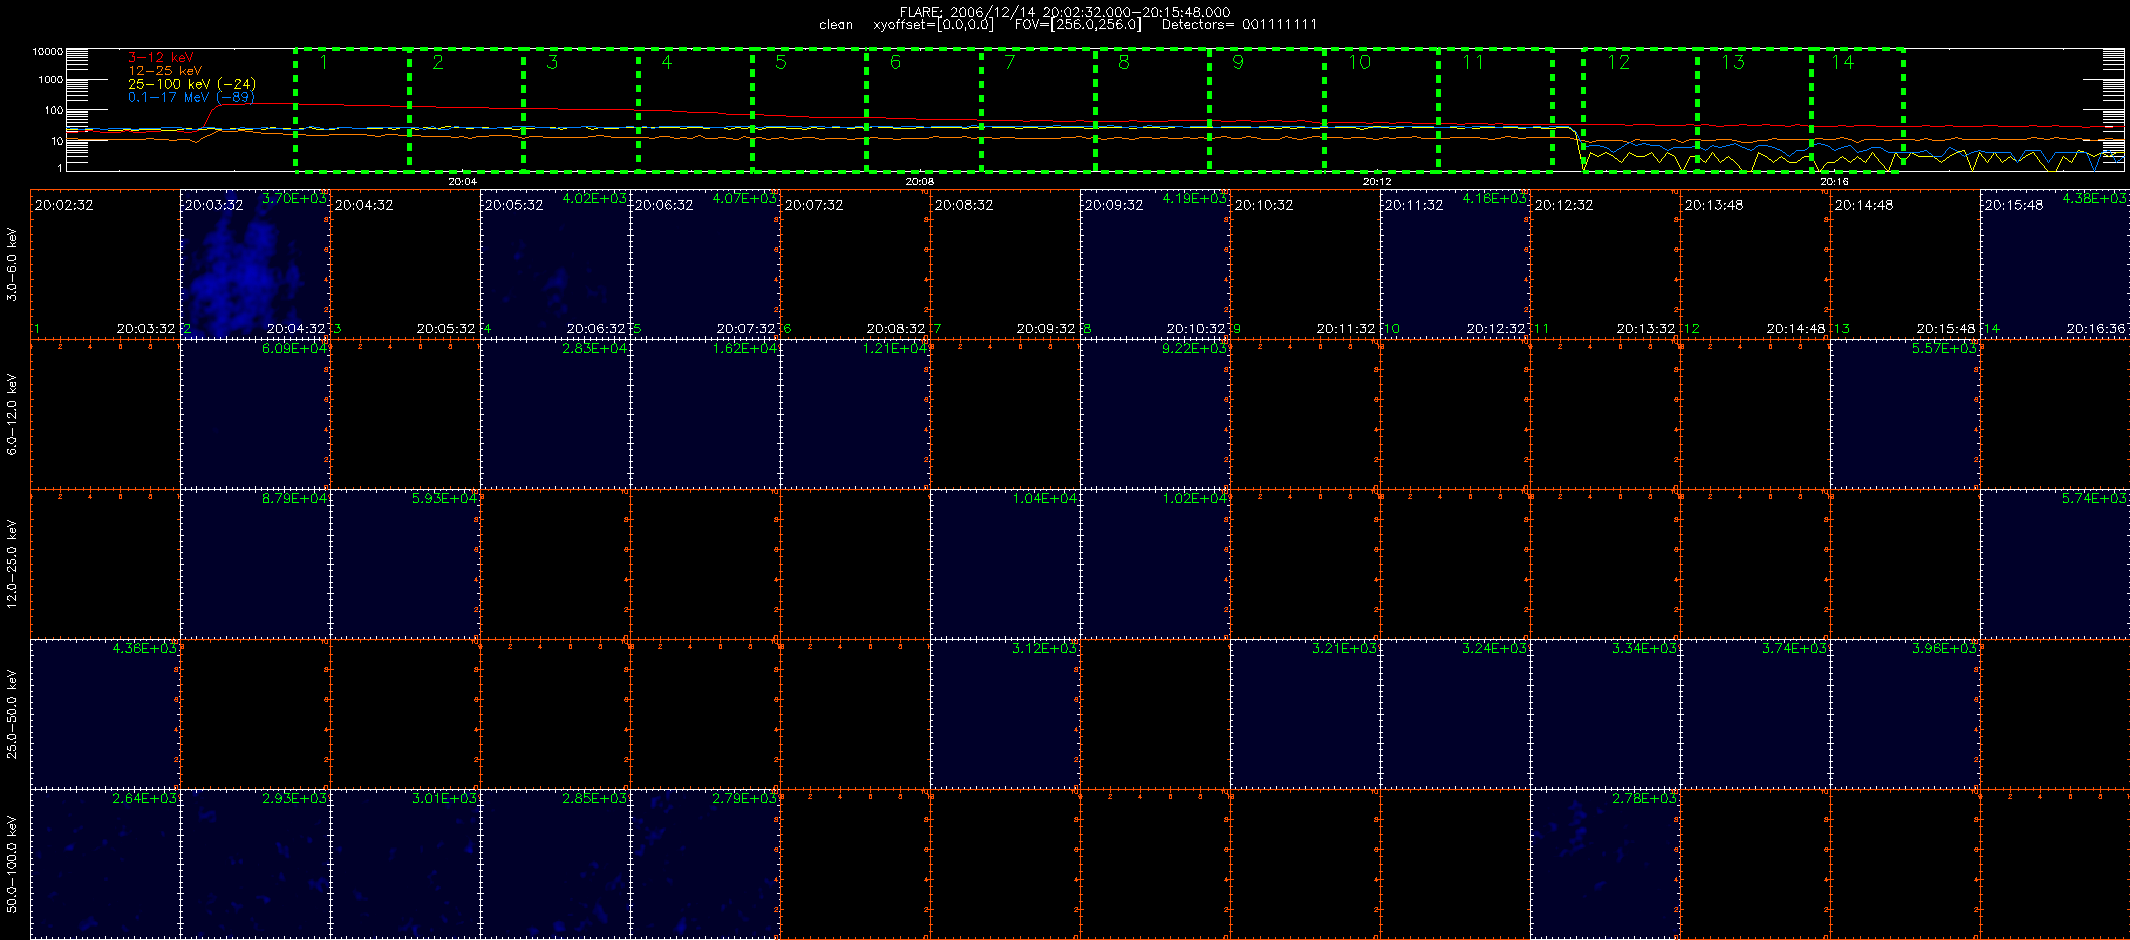This screenshot has height=940, width=2130.
Task: Click the 3.34E+03 peak value label
Action: click(1644, 649)
